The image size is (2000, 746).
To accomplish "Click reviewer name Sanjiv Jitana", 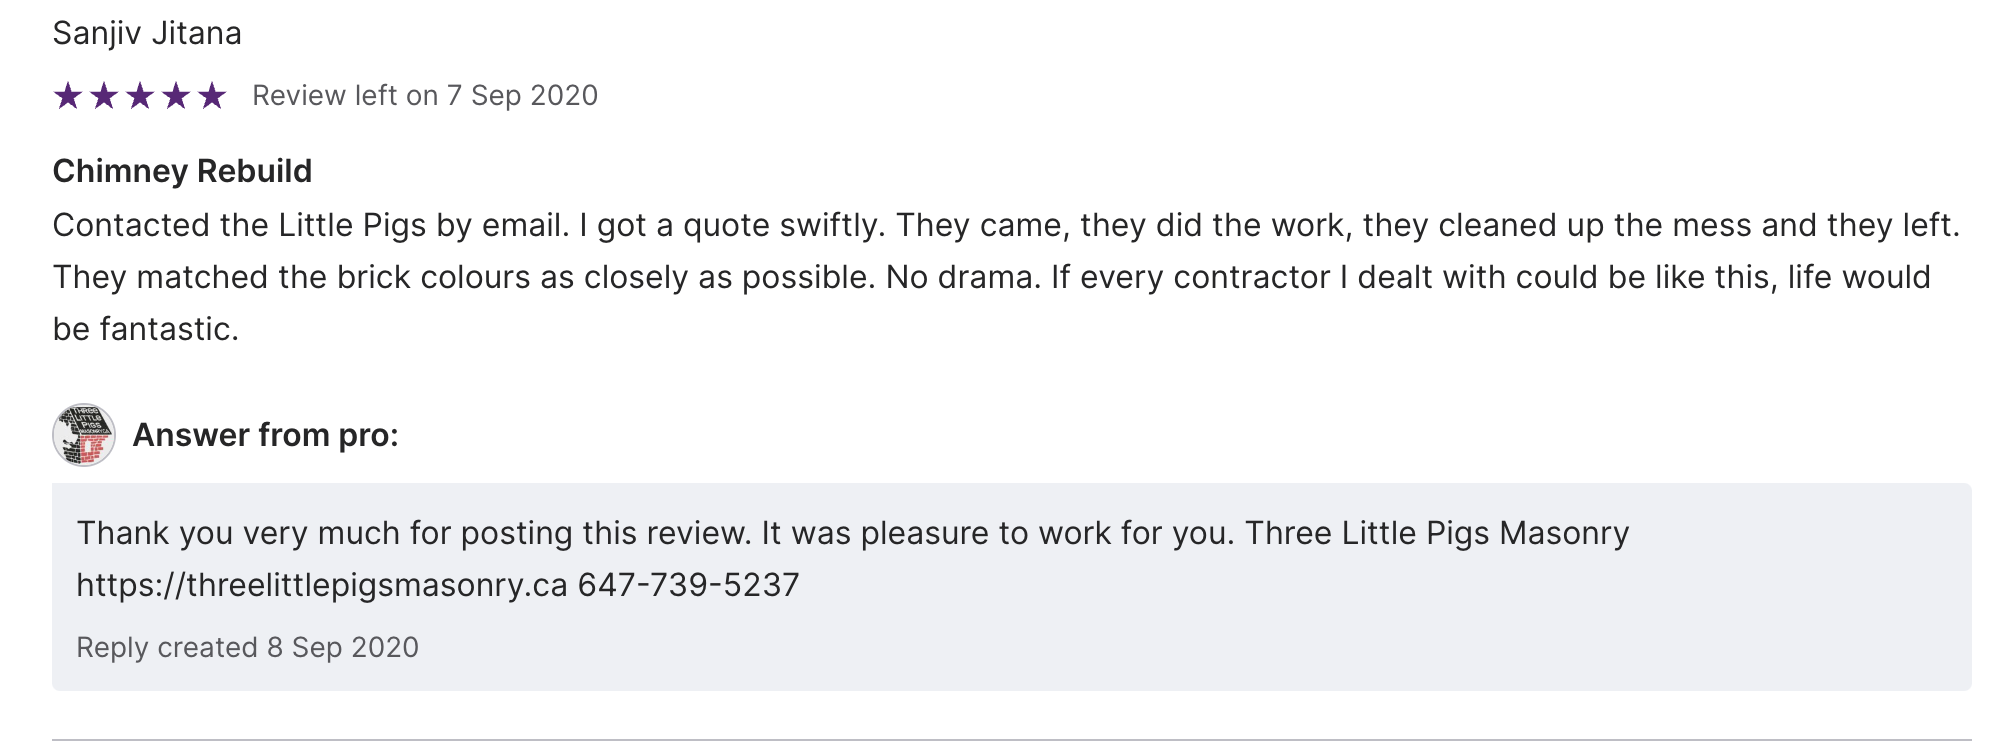I will [147, 33].
